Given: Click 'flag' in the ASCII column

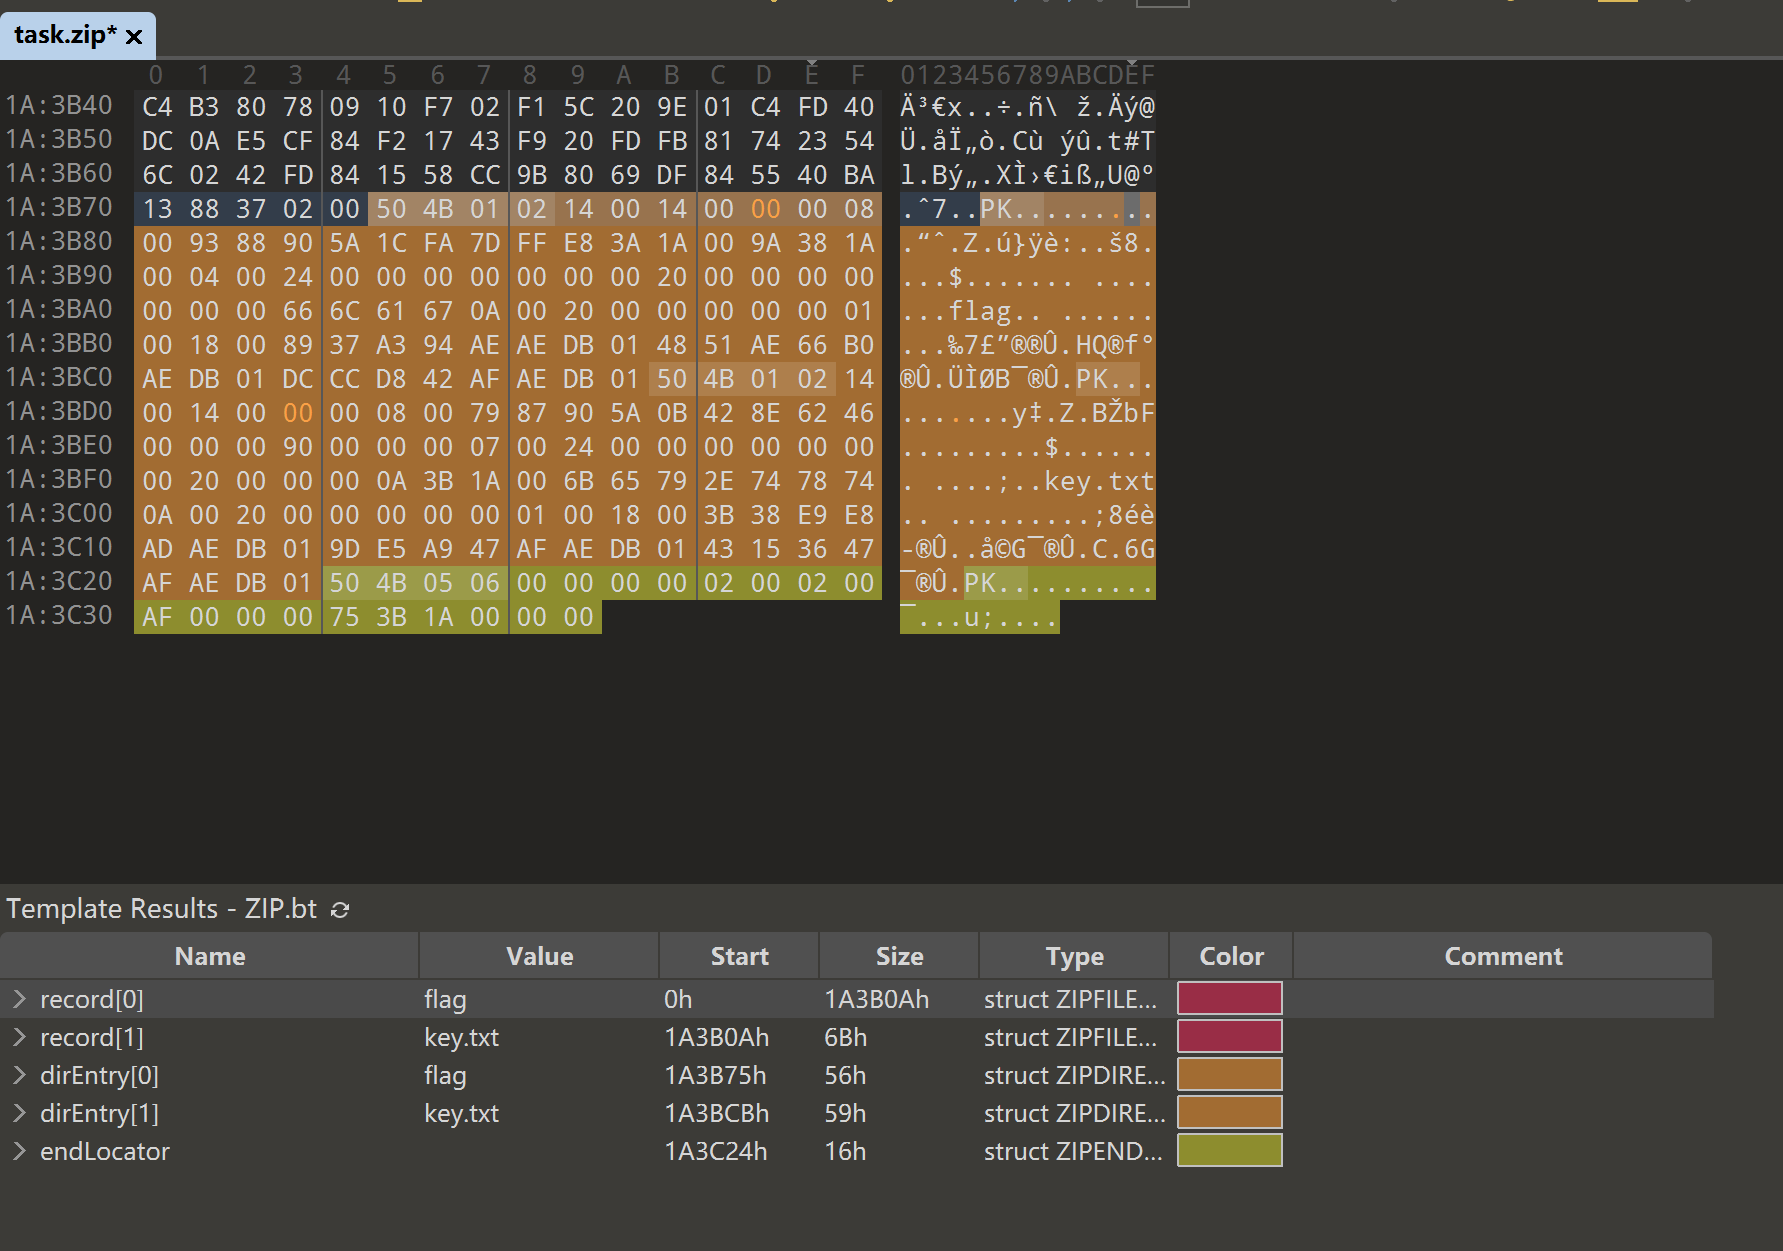Looking at the screenshot, I should (979, 311).
